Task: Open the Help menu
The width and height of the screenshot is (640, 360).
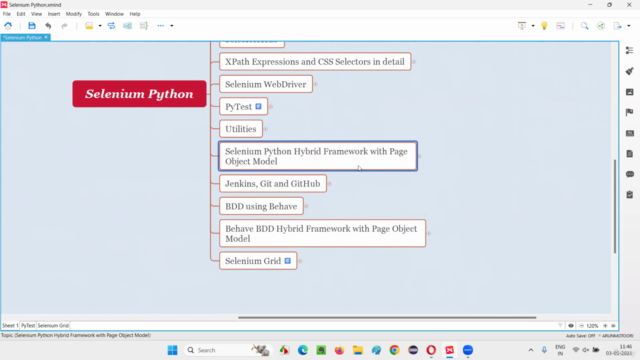Action: (x=135, y=14)
